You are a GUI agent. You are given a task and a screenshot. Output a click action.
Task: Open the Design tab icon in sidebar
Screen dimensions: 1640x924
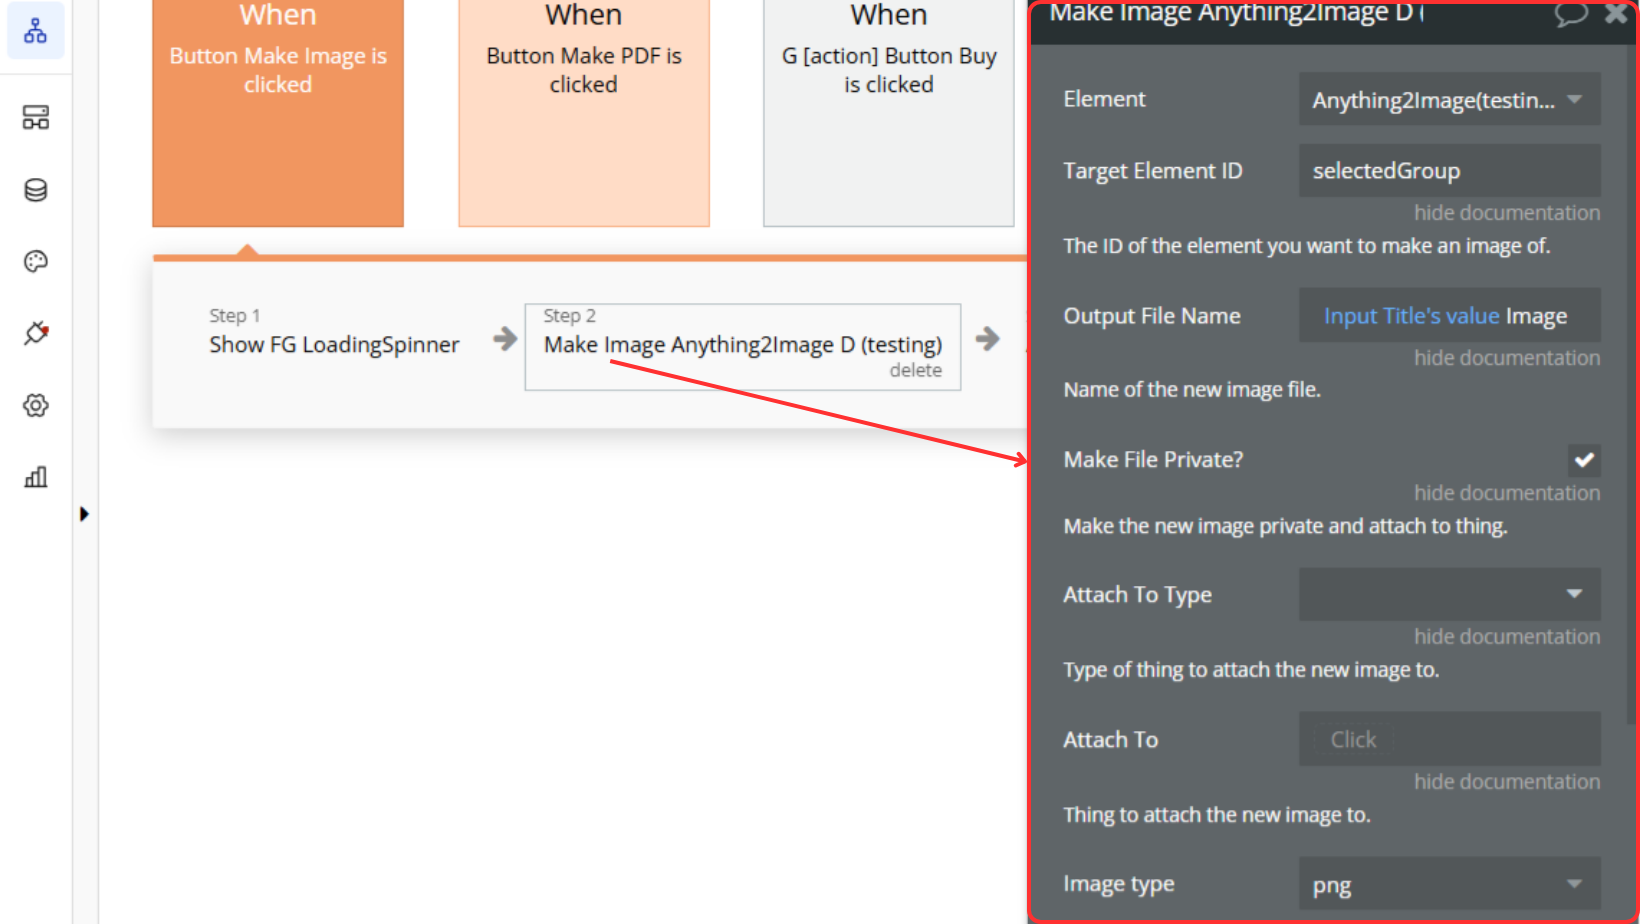click(x=36, y=117)
